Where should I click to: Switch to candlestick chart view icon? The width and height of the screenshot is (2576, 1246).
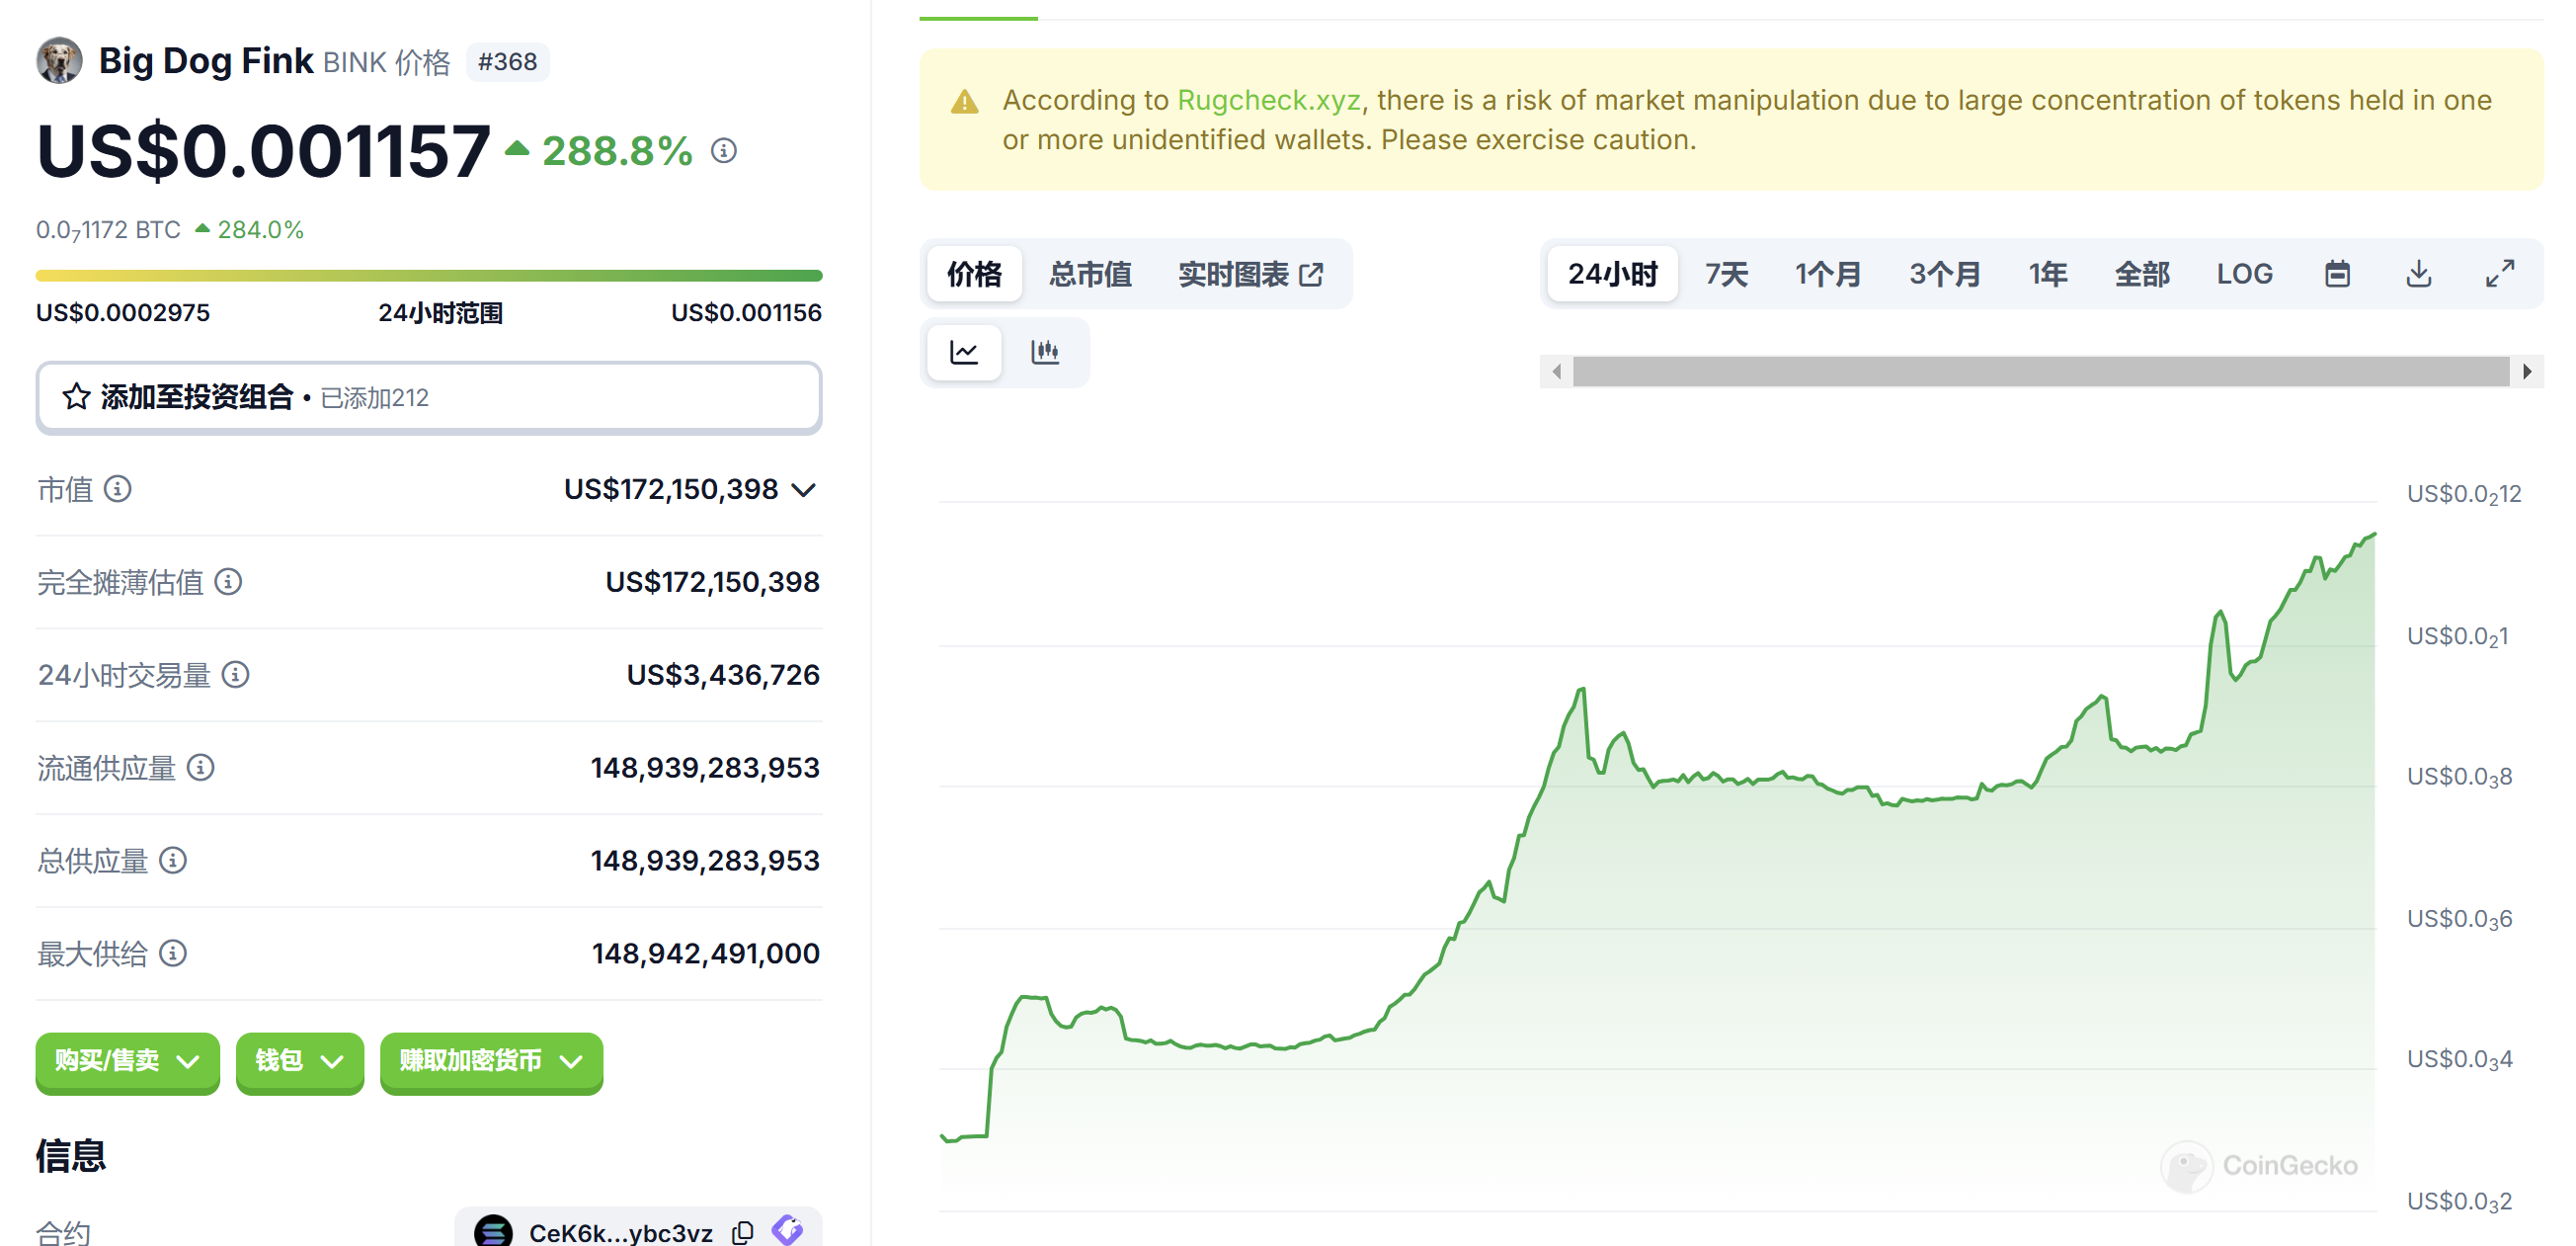1045,352
